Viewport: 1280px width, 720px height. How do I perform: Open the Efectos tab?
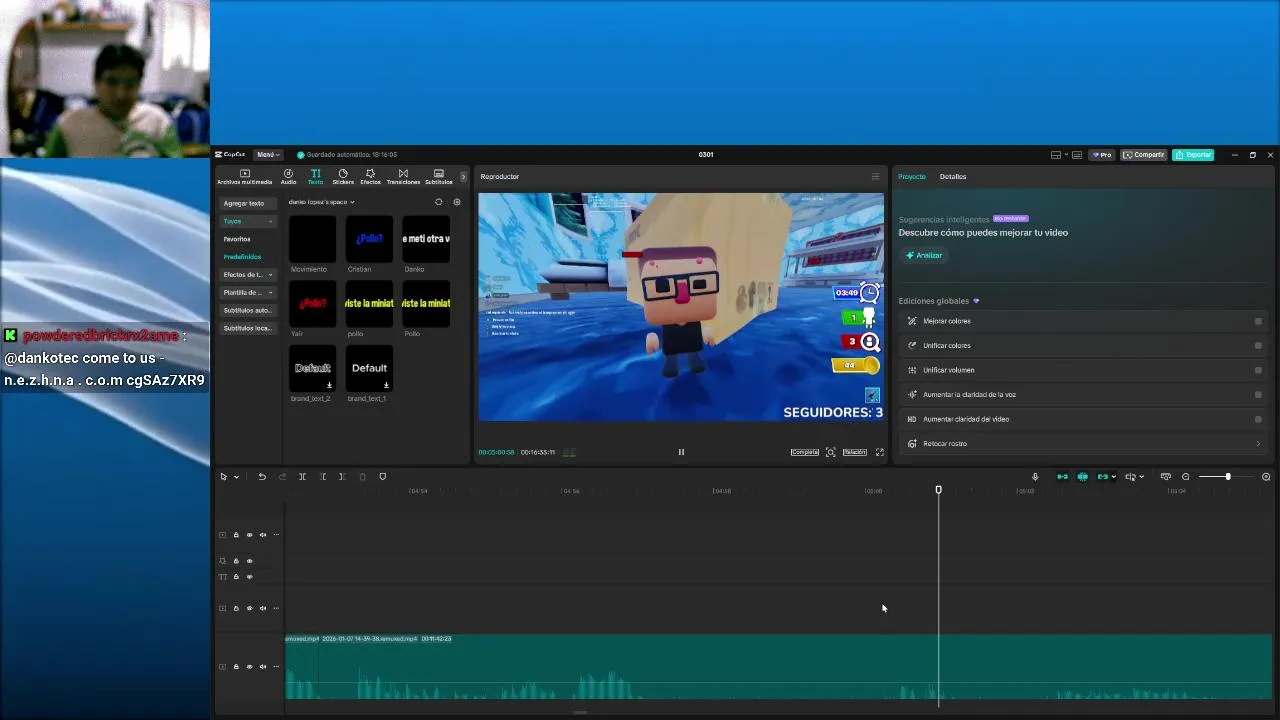pos(370,177)
